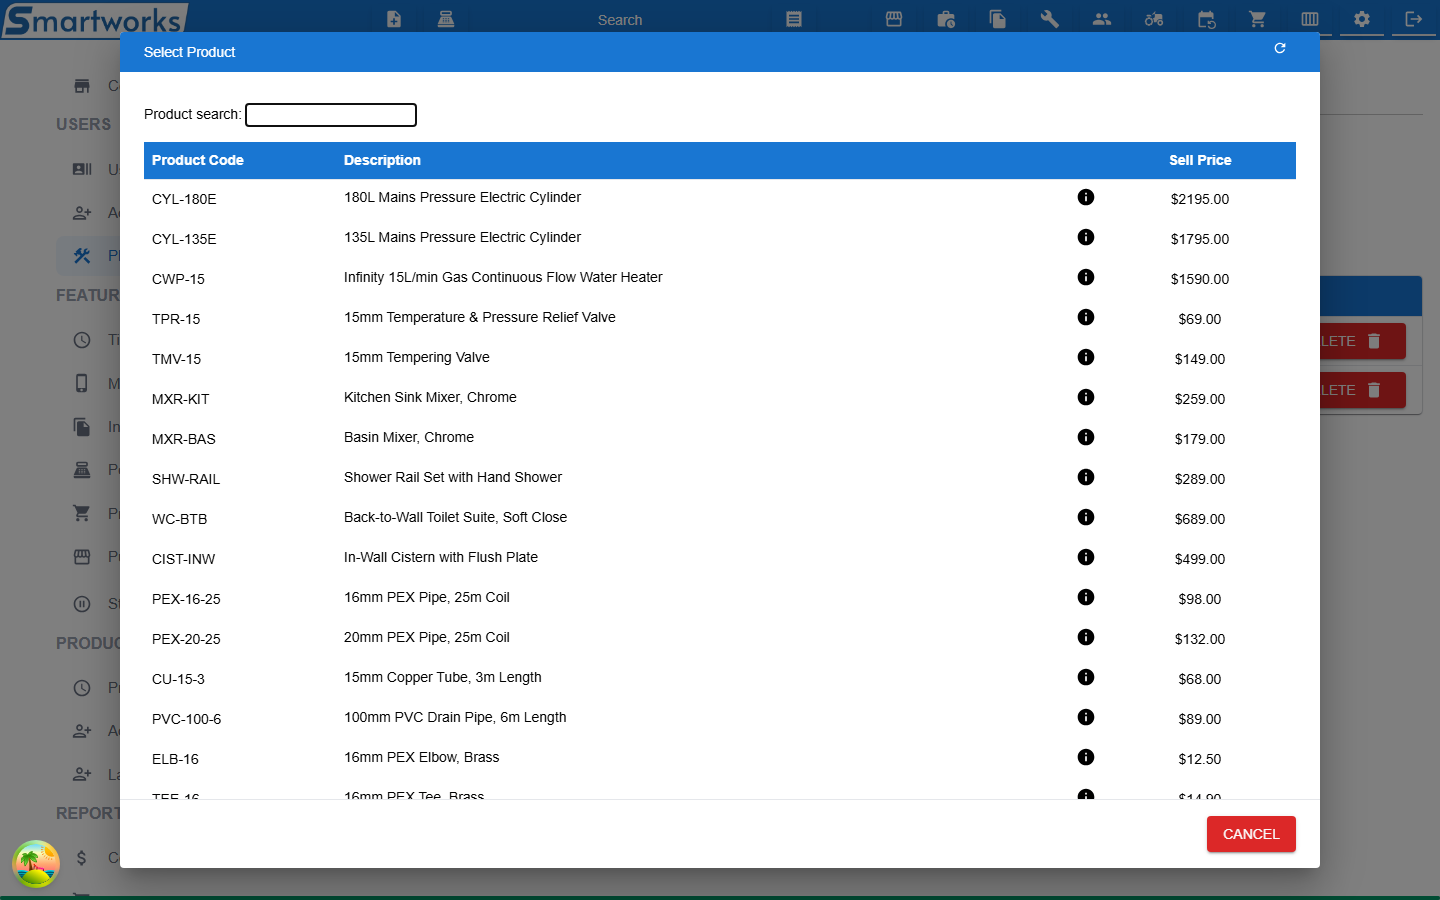
Task: Select product code PVC-100-6
Action: (x=187, y=719)
